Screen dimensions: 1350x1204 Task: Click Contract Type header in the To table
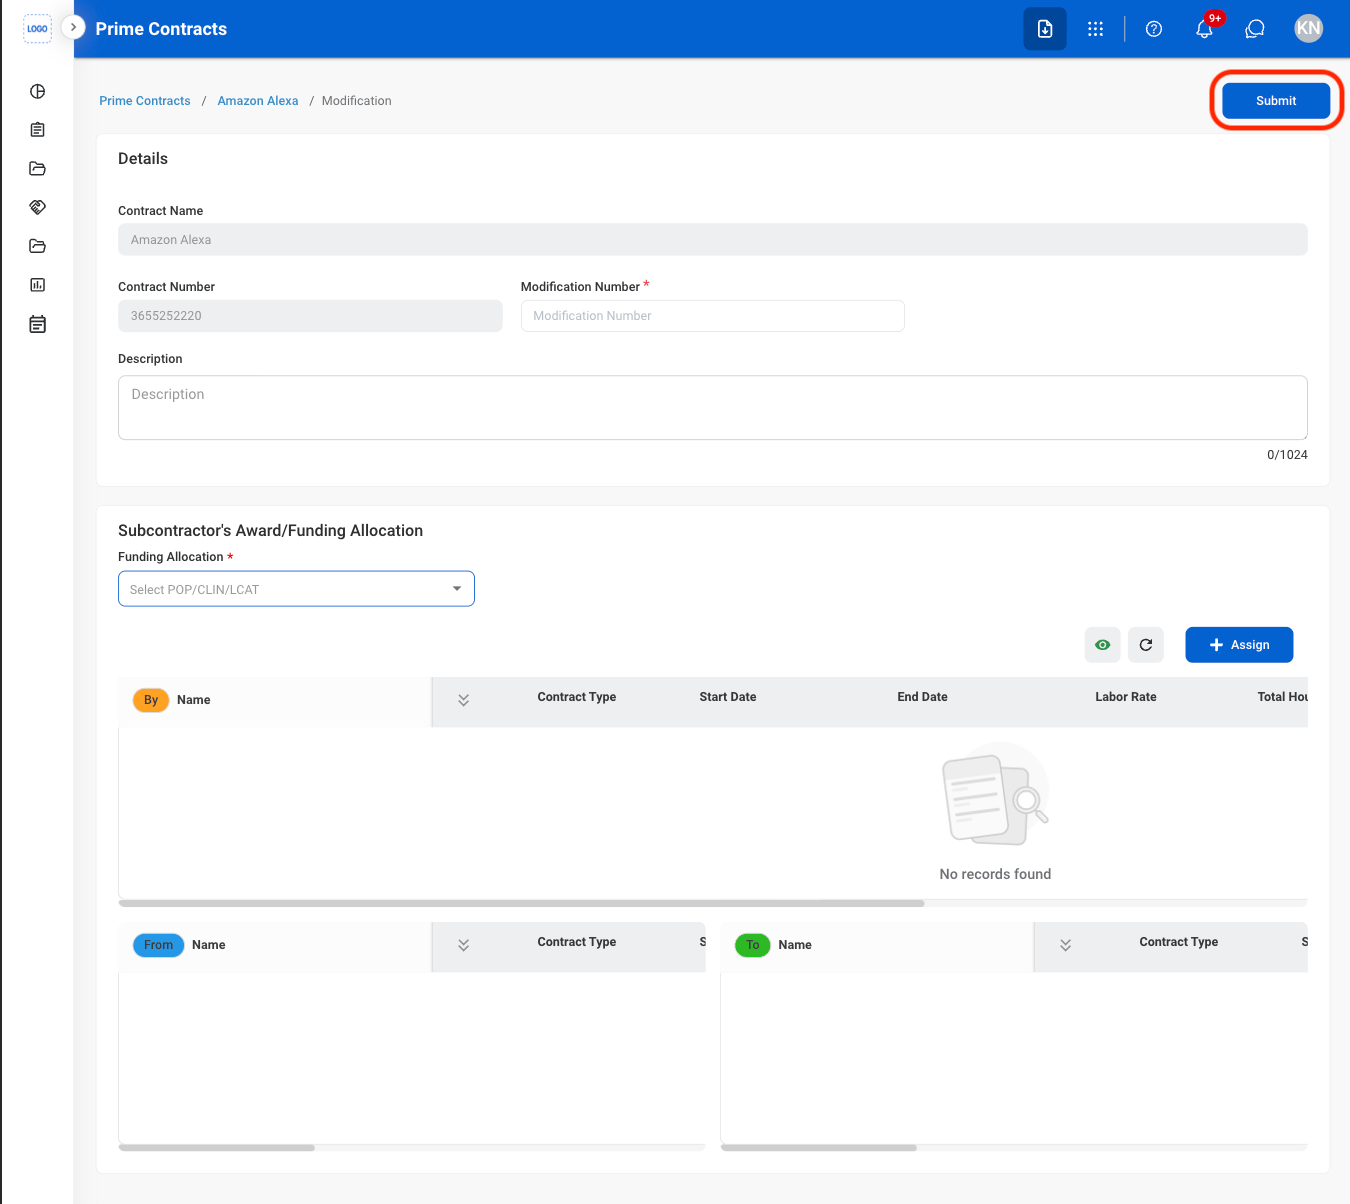pos(1179,942)
